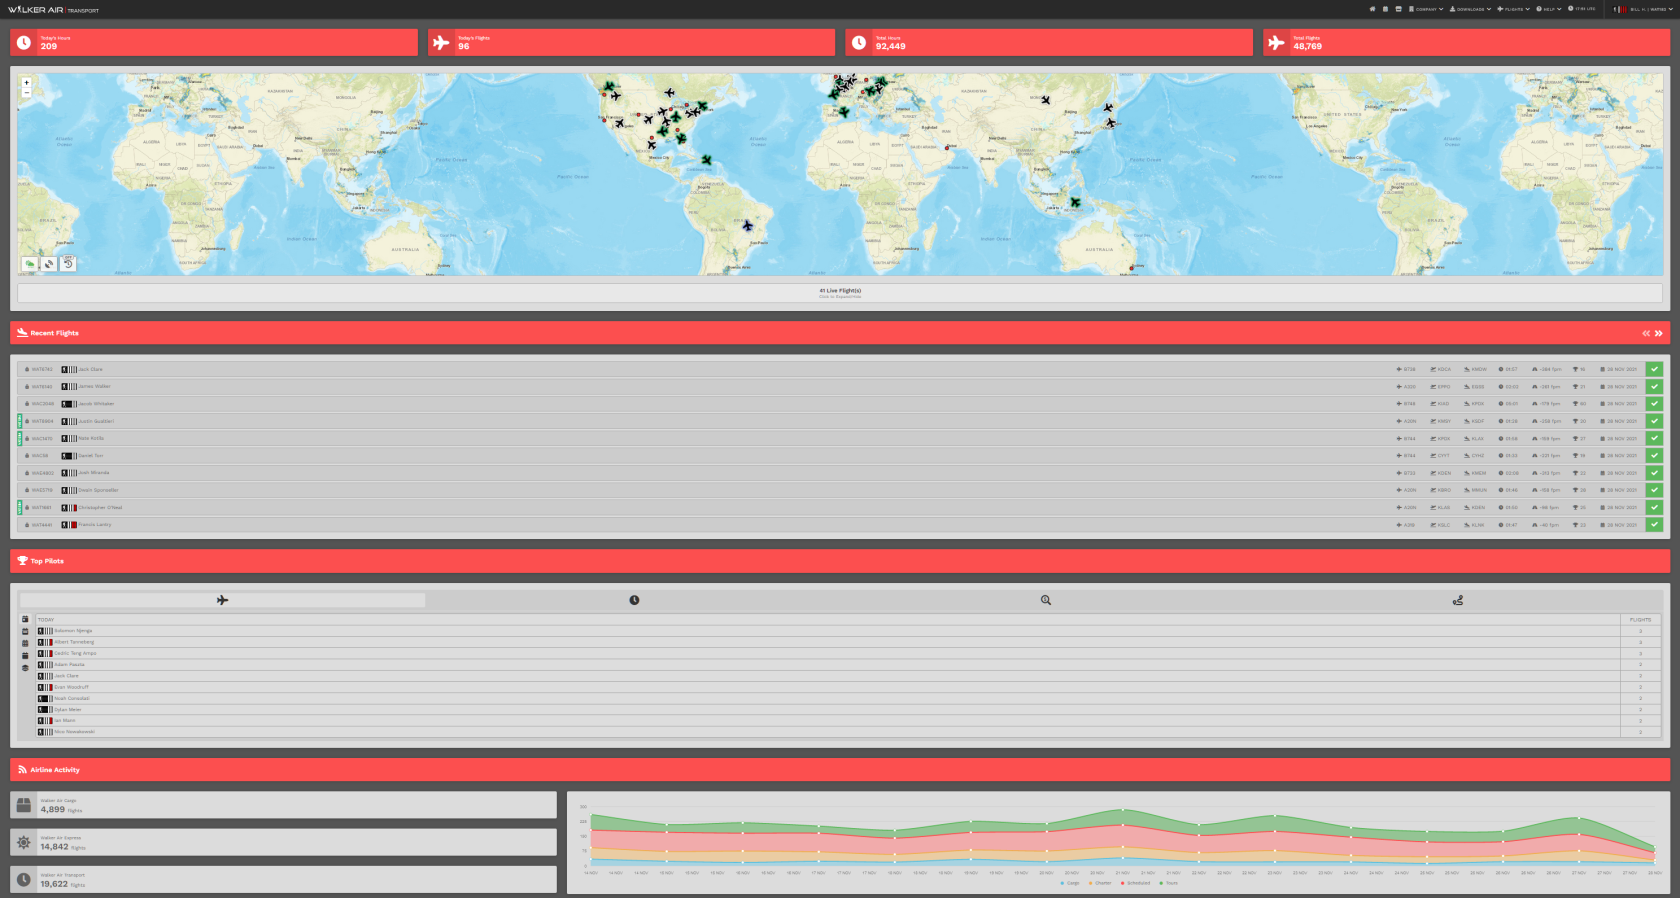Expand the Help dropdown menu
The height and width of the screenshot is (898, 1680).
(x=1548, y=9)
